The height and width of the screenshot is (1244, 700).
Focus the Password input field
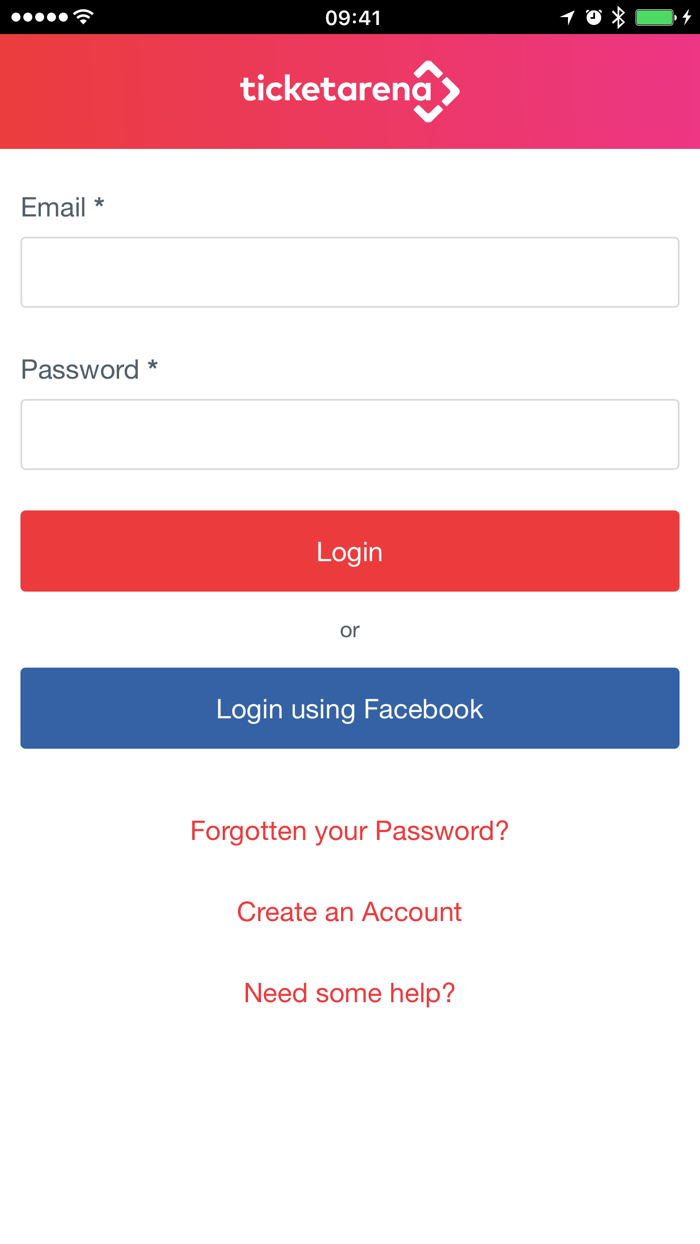click(x=350, y=434)
